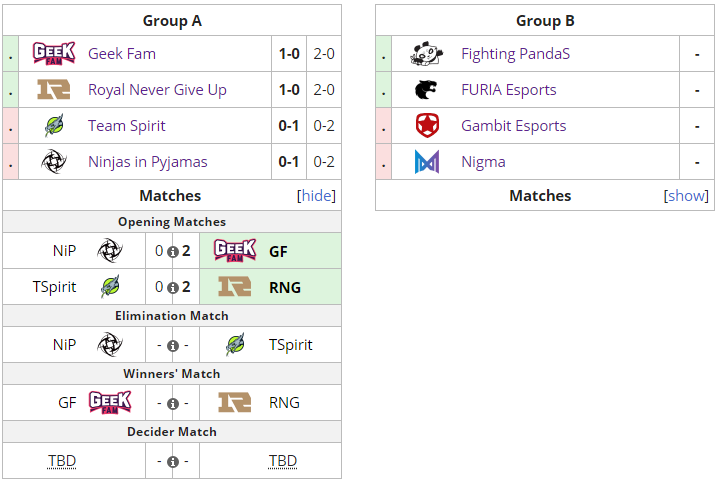Viewport: 722px width, 486px height.
Task: Open the Royal Never Give Up link
Action: (157, 90)
